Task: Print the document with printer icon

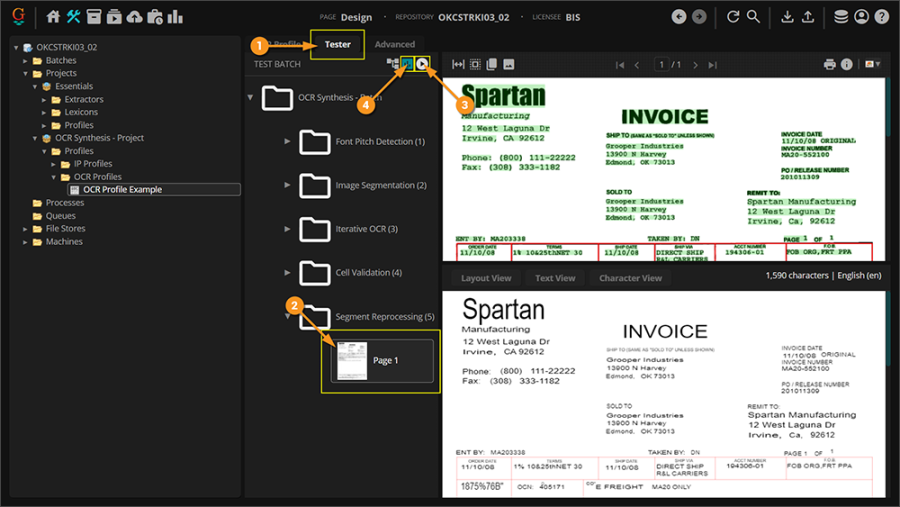Action: pos(829,64)
